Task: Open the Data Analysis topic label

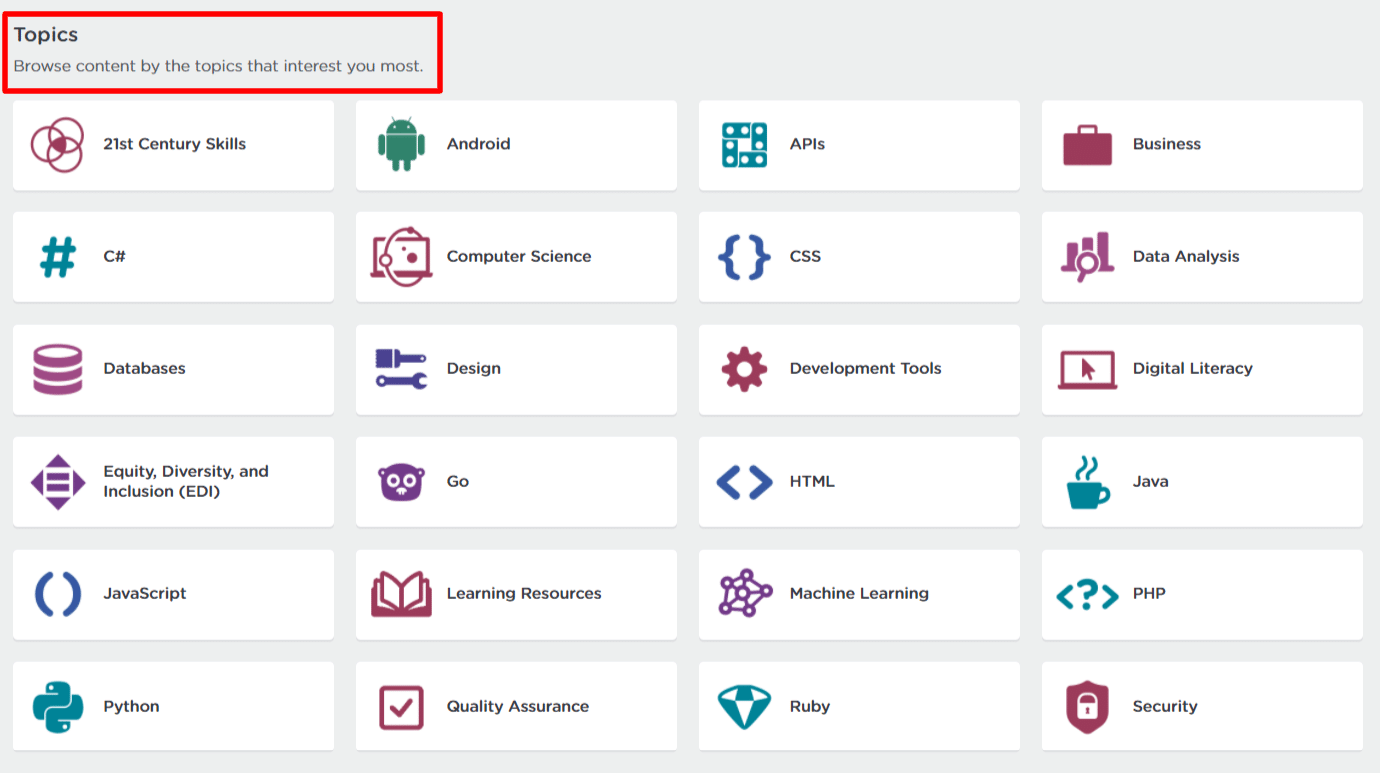Action: pyautogui.click(x=1185, y=256)
